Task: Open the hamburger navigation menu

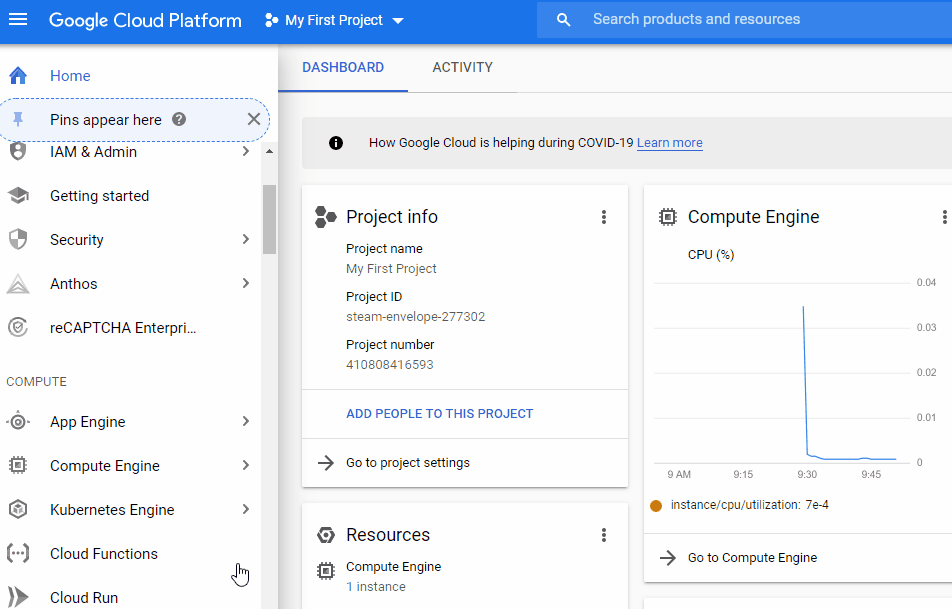Action: [x=18, y=19]
